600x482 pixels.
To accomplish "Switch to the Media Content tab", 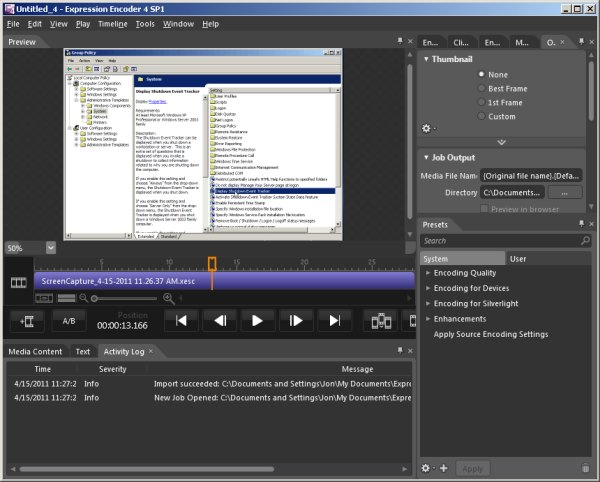I will (x=35, y=352).
